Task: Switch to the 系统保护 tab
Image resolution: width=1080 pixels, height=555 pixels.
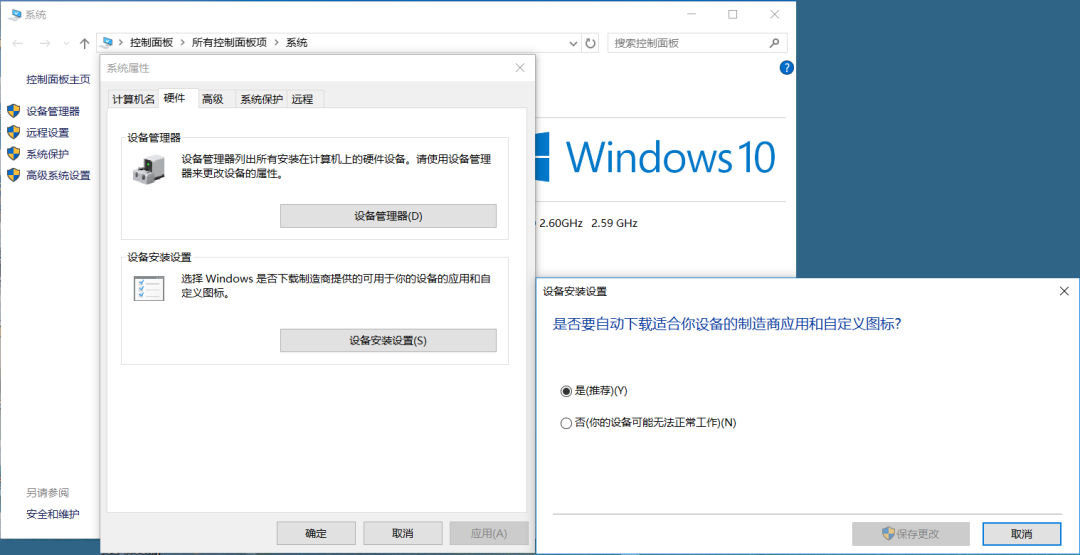Action: [262, 99]
